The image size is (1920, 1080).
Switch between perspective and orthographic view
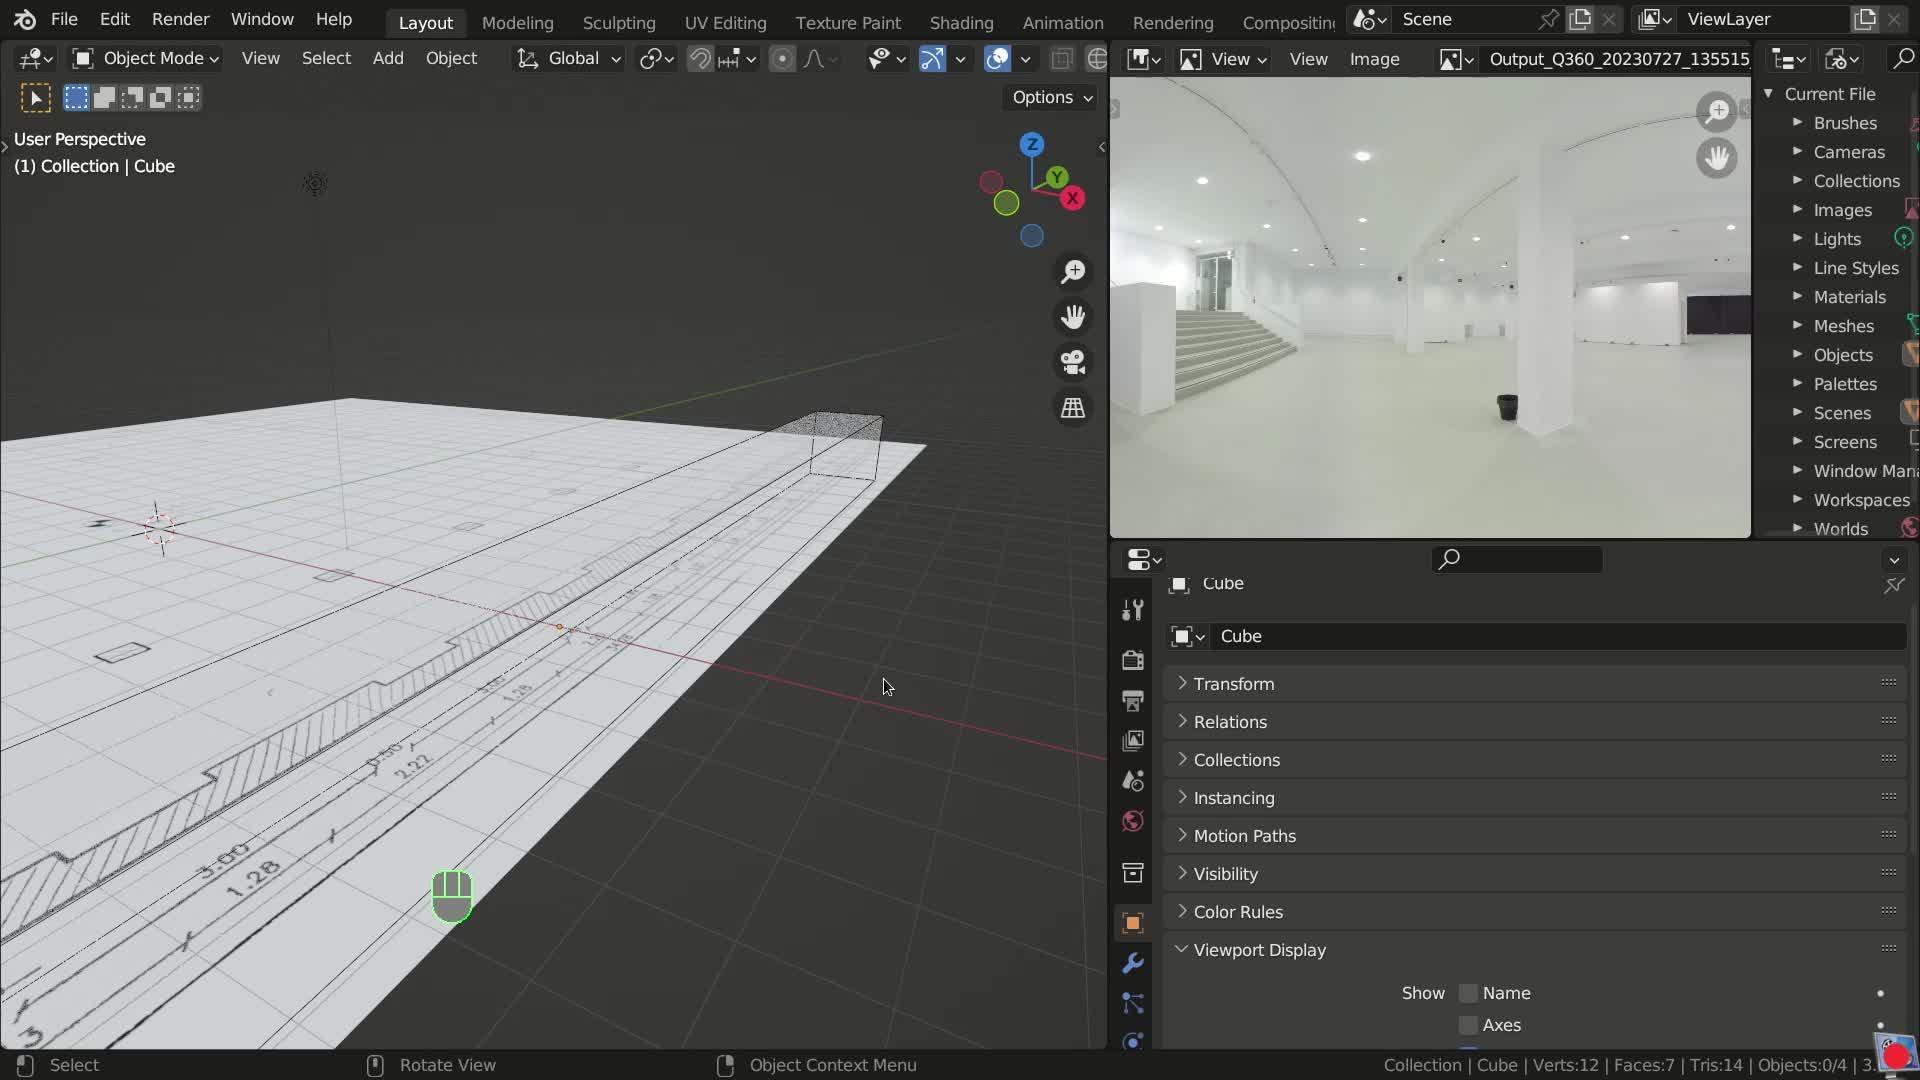pyautogui.click(x=1073, y=408)
